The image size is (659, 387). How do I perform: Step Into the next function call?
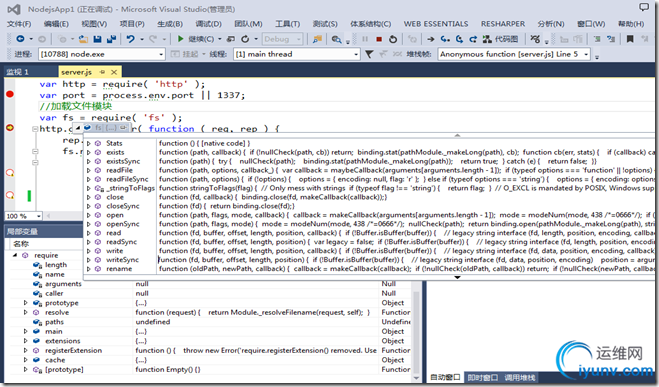point(445,39)
